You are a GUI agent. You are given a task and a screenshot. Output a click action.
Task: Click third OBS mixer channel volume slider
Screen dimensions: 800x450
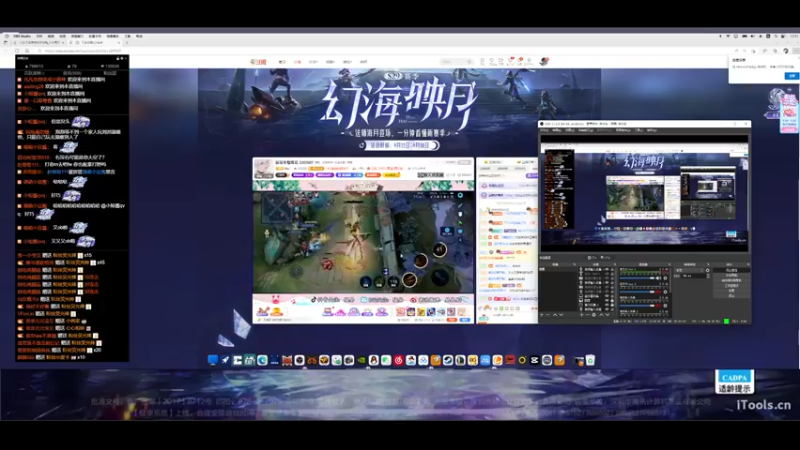(637, 306)
